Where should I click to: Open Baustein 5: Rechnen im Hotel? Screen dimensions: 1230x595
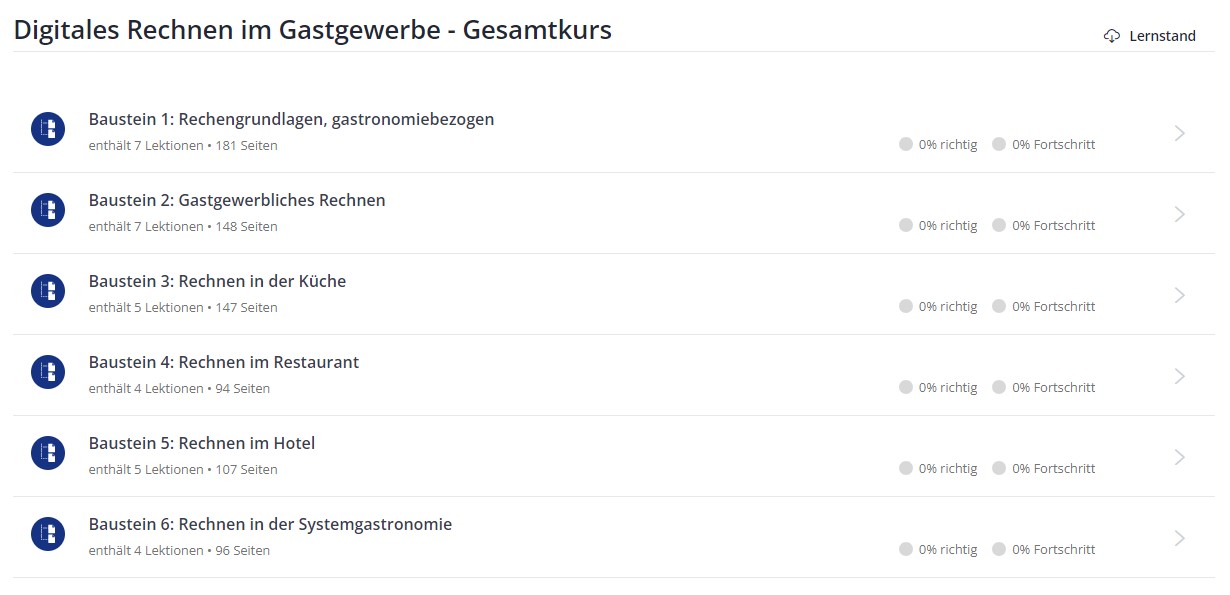tap(202, 443)
